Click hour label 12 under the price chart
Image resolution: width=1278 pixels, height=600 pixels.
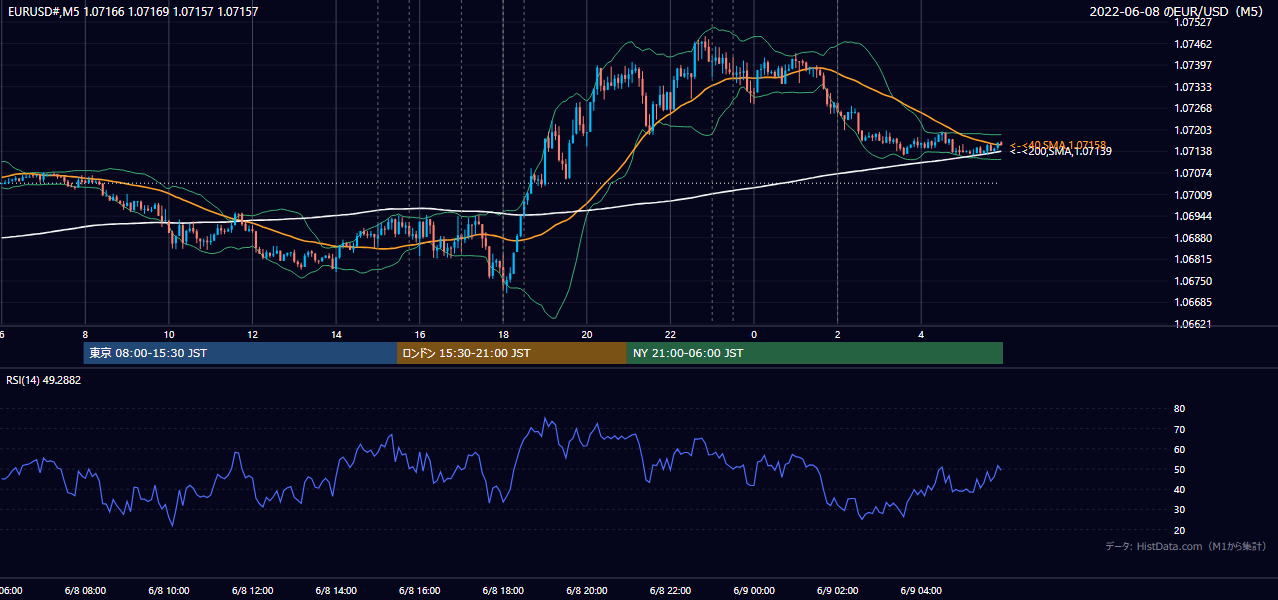pyautogui.click(x=253, y=335)
